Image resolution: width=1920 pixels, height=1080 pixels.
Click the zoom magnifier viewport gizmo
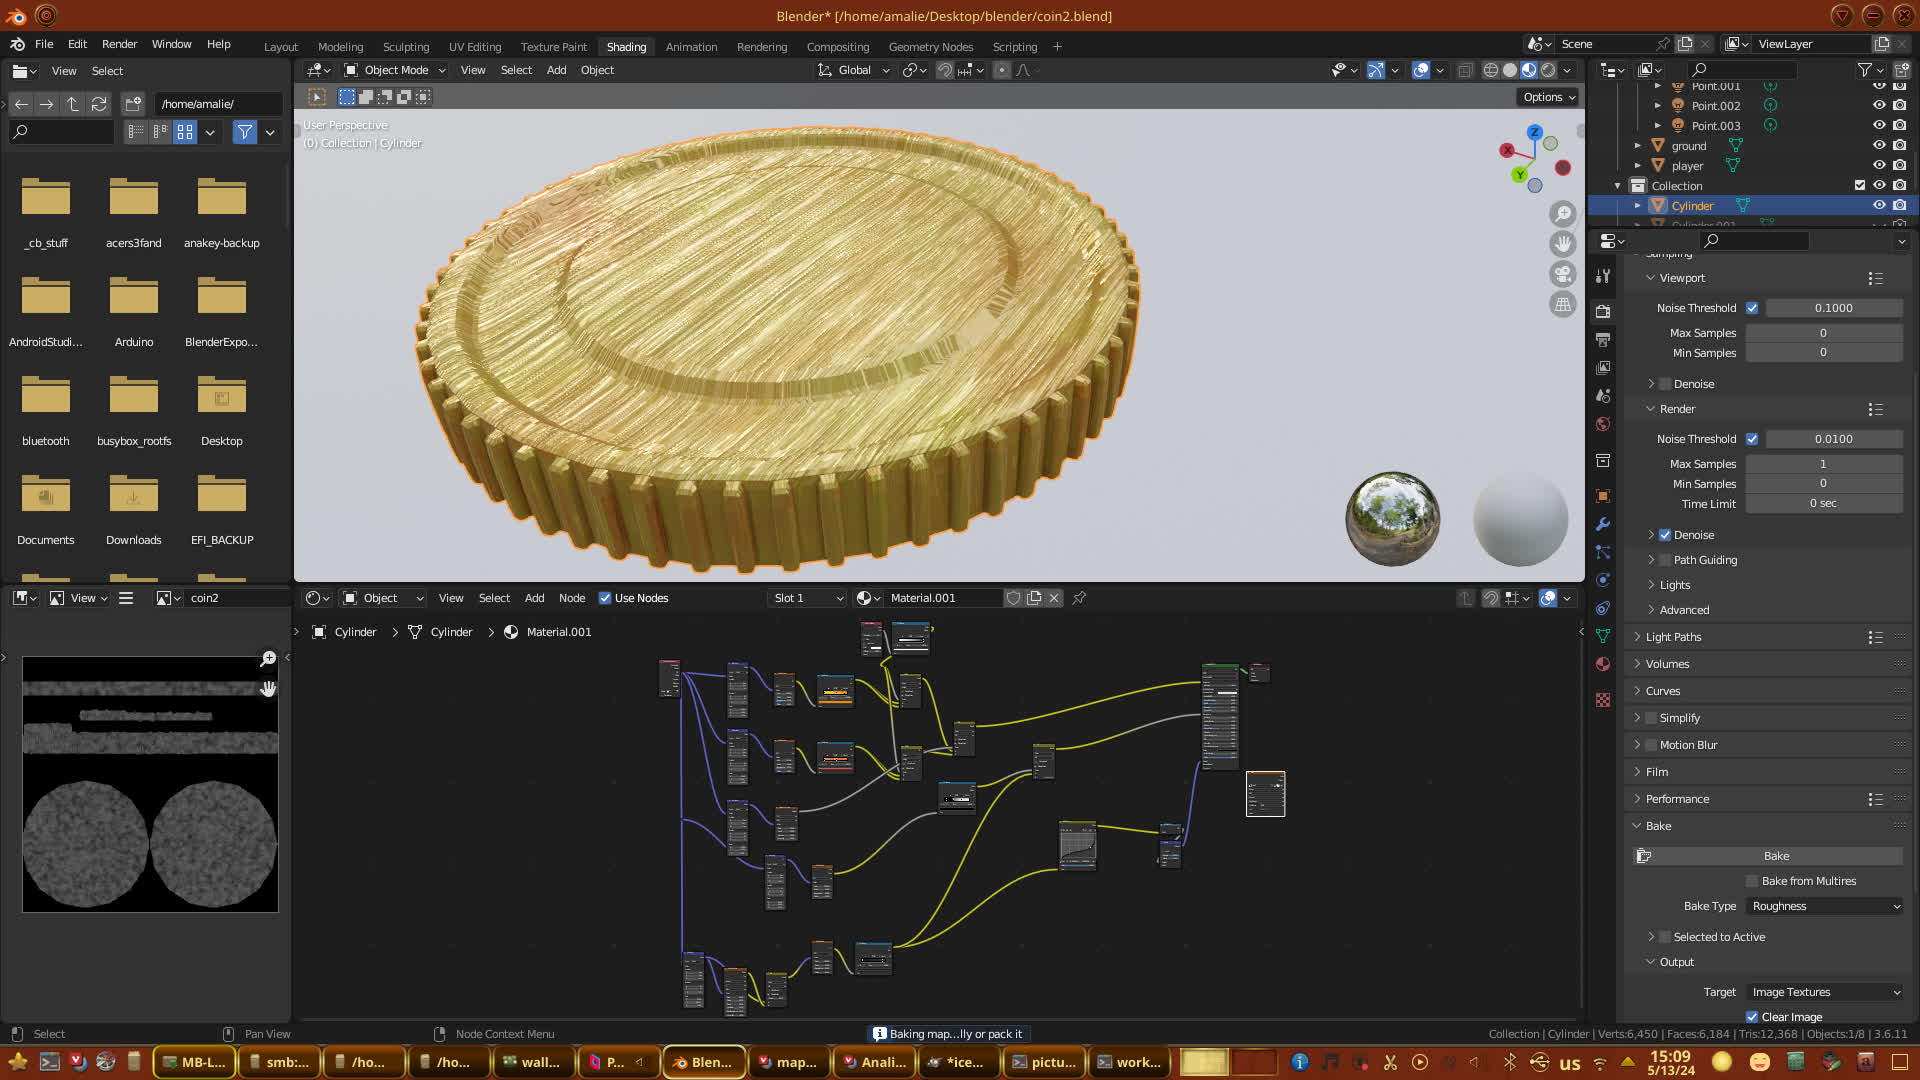click(x=1562, y=214)
